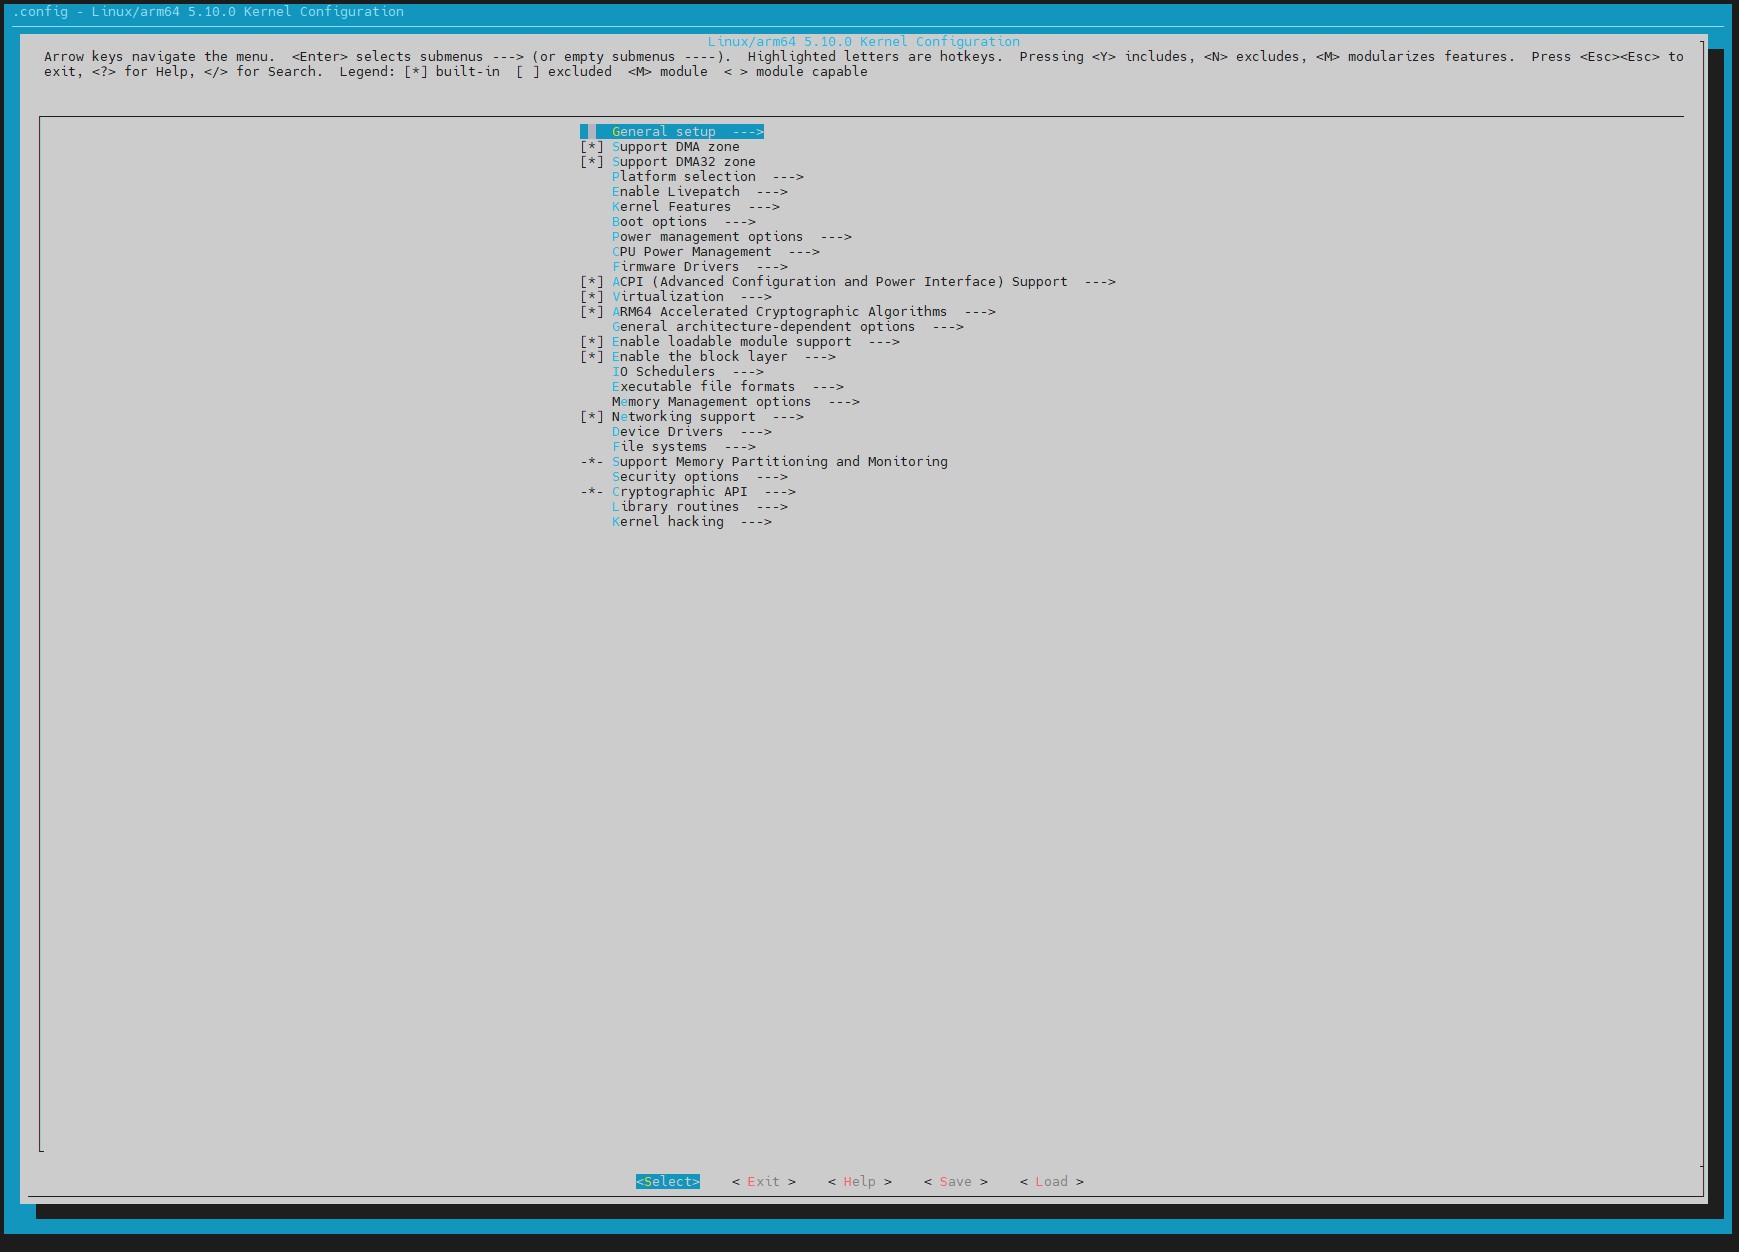Open the Enable Livepatch submenu

click(700, 192)
